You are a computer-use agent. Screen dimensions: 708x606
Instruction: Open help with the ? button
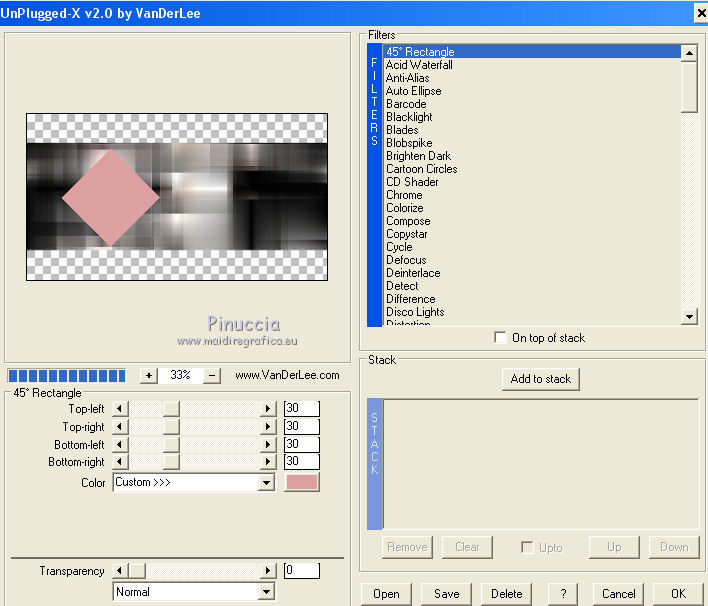563,594
